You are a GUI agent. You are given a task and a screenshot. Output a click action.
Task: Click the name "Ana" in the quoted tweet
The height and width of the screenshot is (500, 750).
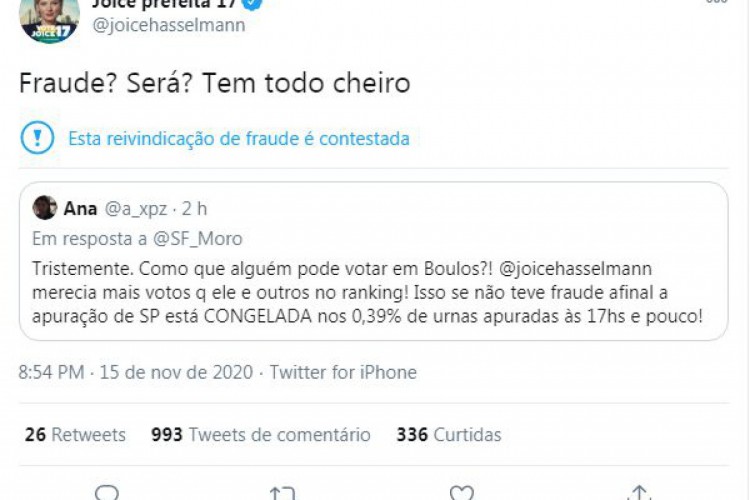(x=80, y=209)
